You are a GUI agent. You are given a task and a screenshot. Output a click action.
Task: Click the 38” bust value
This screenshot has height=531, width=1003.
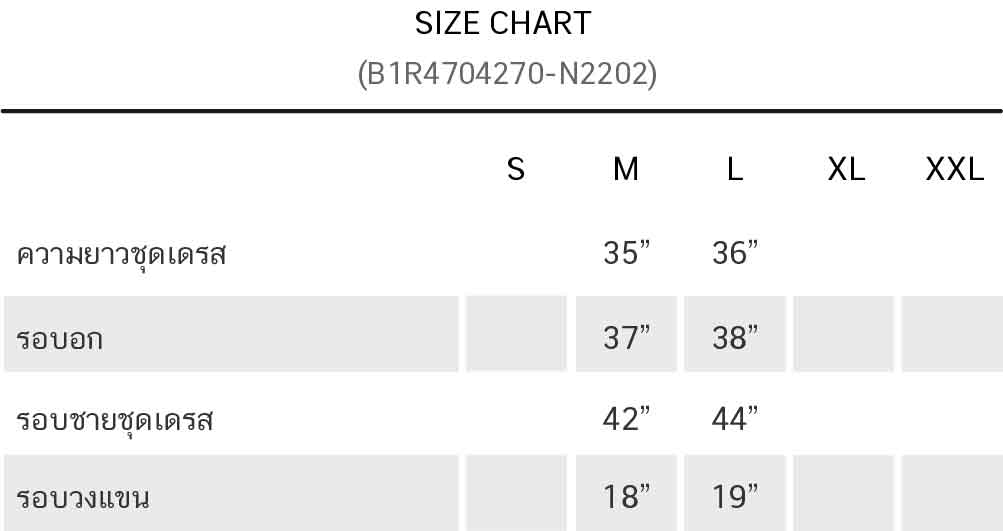[x=735, y=338]
